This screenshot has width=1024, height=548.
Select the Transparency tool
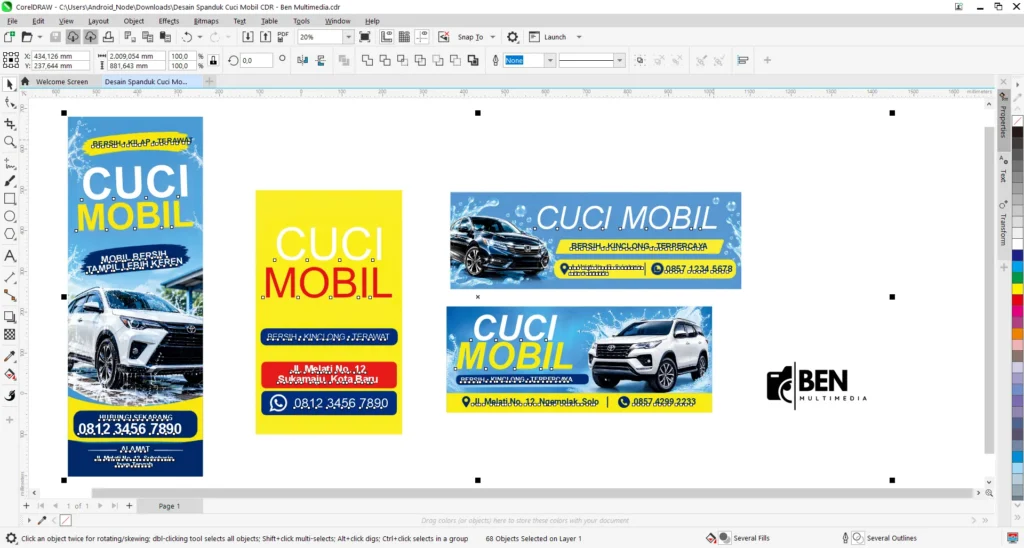[9, 334]
